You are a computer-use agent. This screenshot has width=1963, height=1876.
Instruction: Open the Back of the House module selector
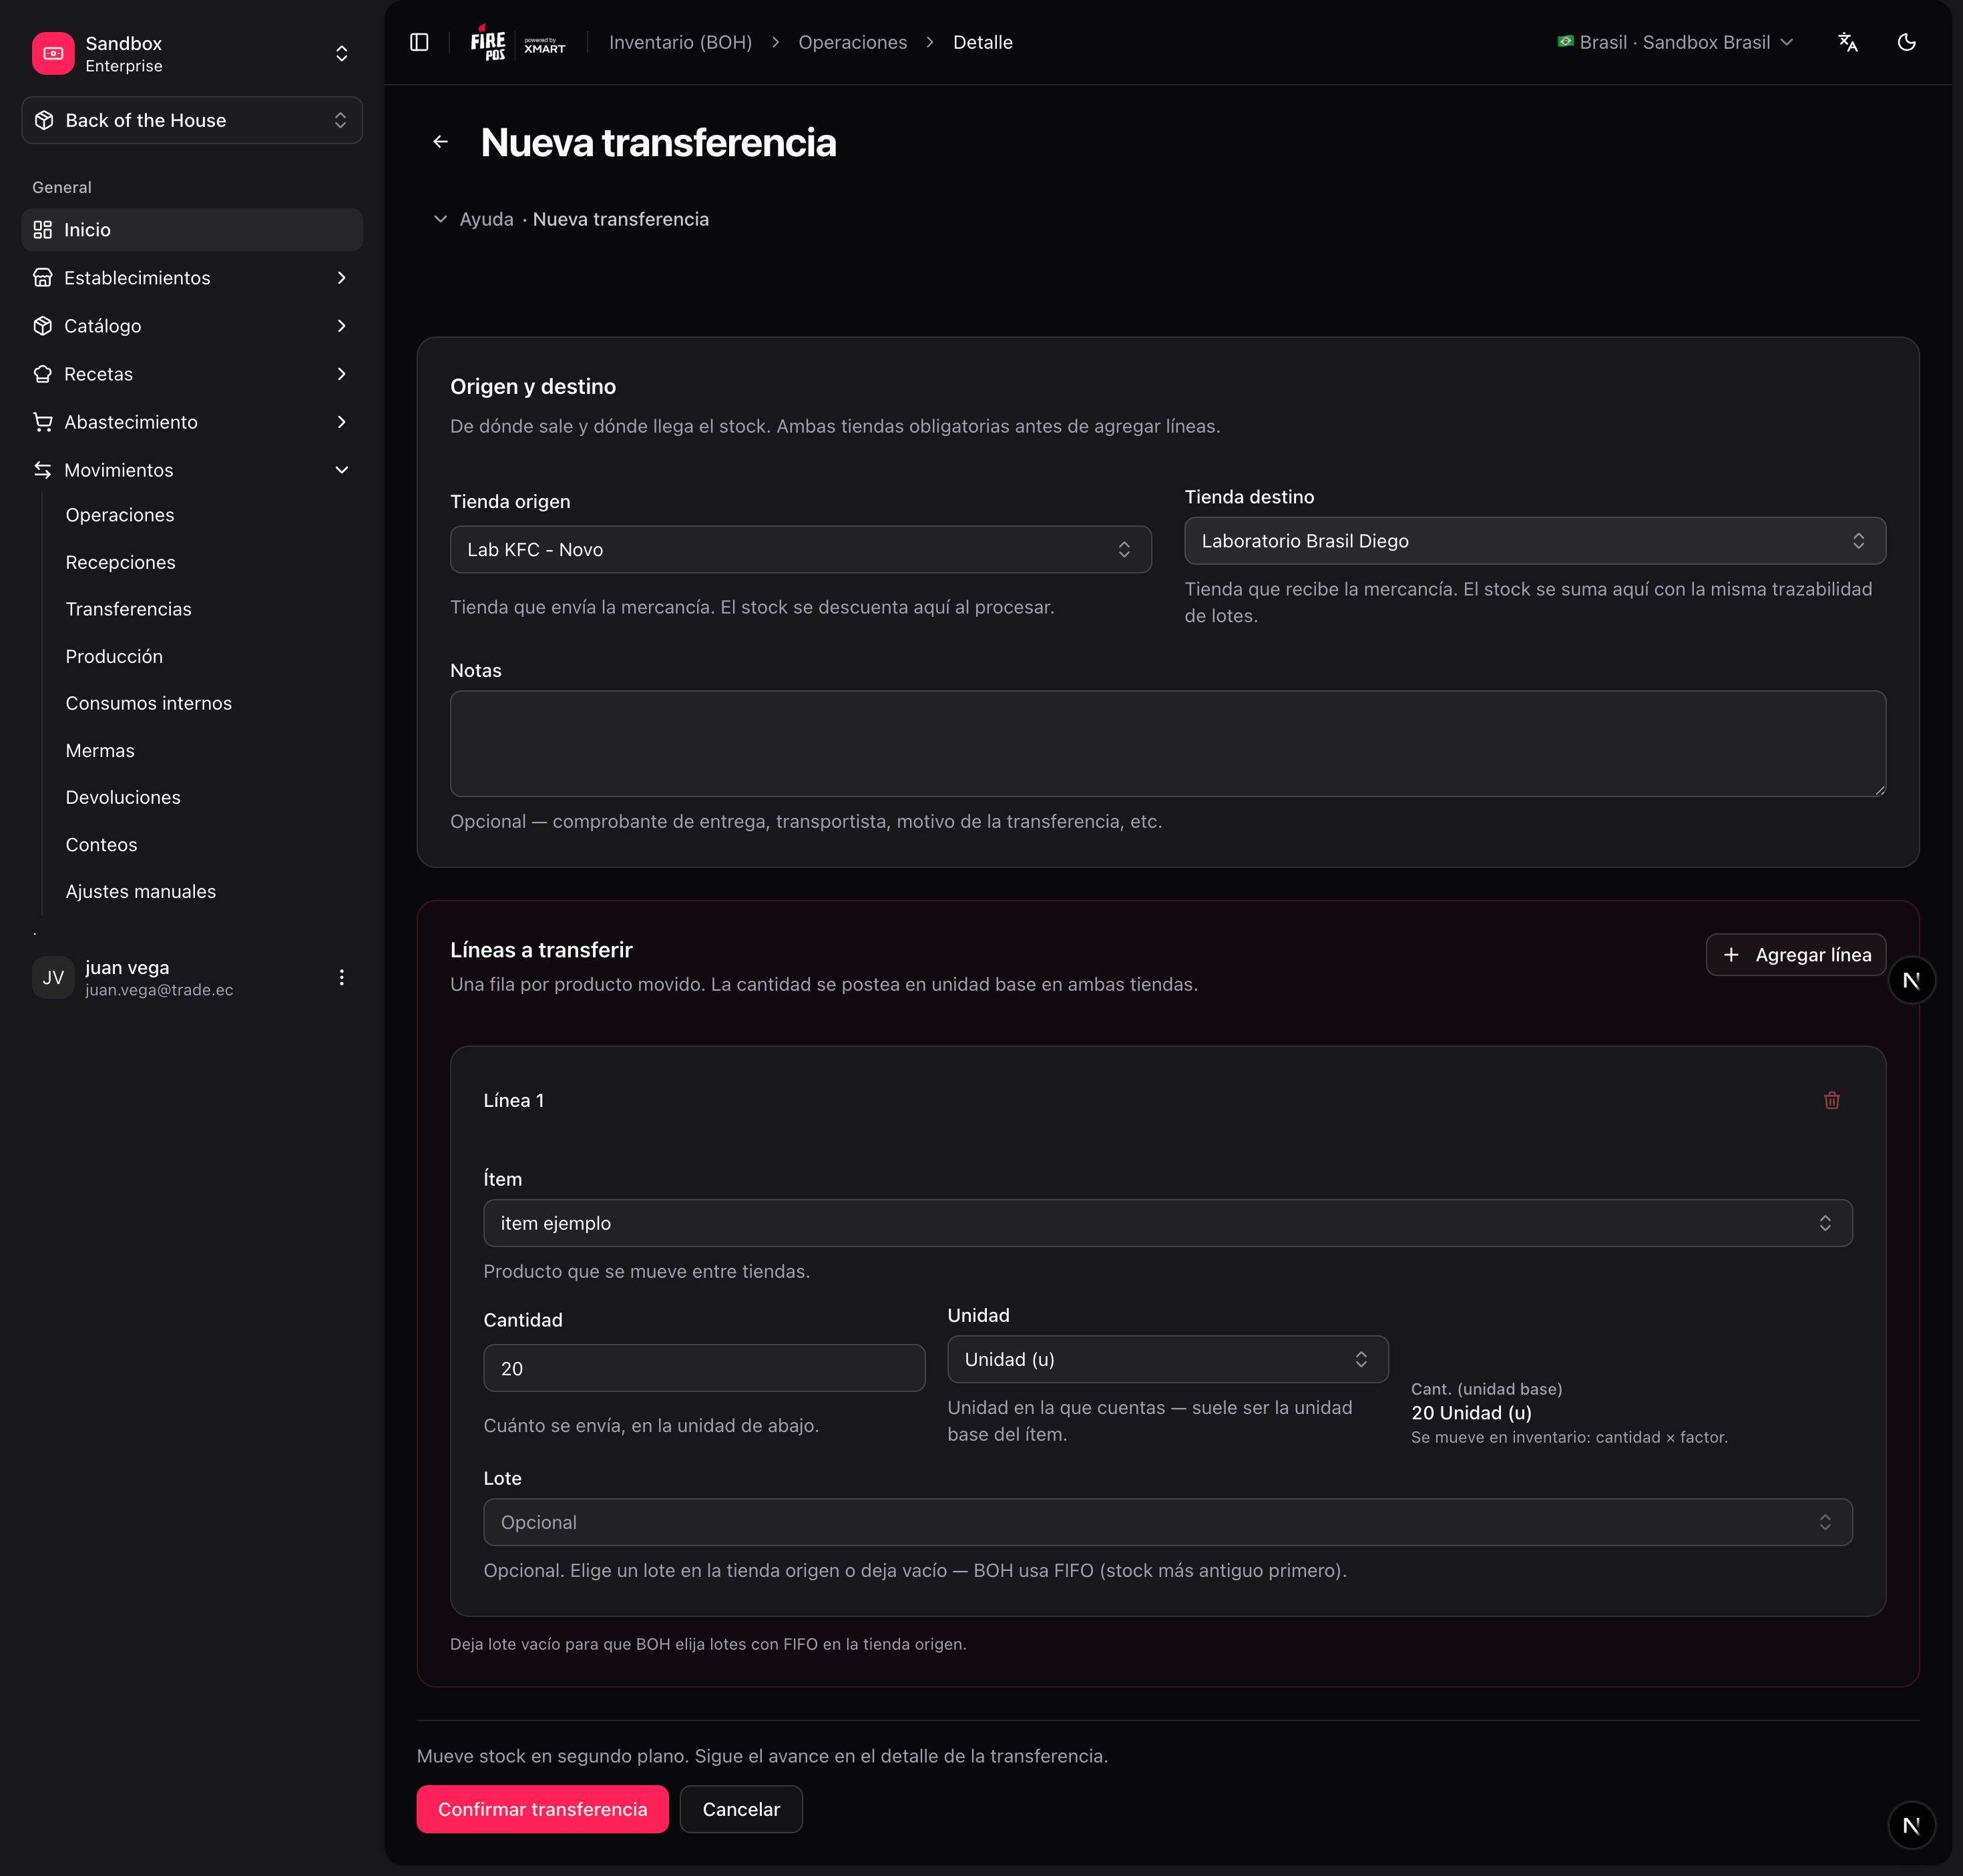192,120
